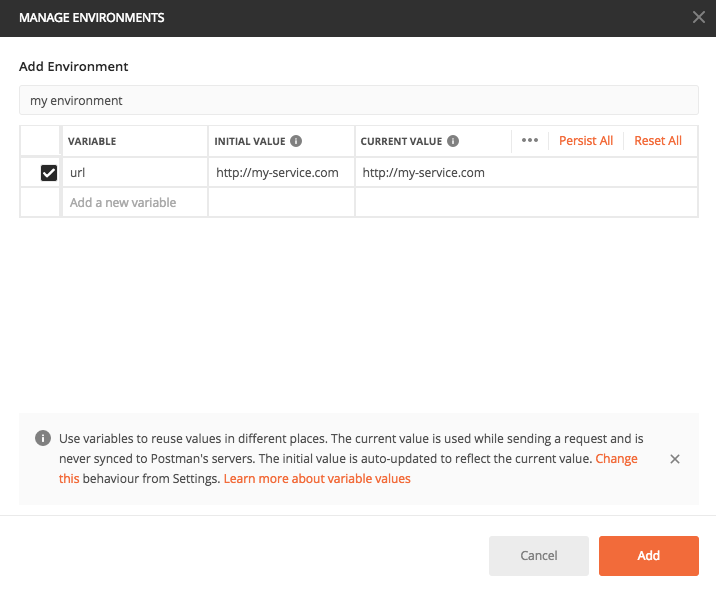
Task: Click the Change this settings link
Action: coord(616,458)
